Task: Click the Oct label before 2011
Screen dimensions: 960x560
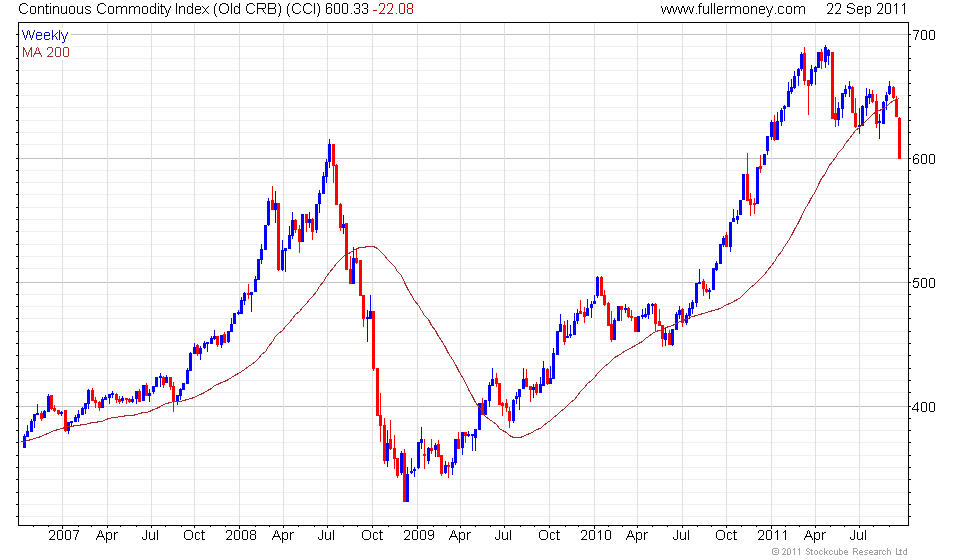Action: coord(726,536)
